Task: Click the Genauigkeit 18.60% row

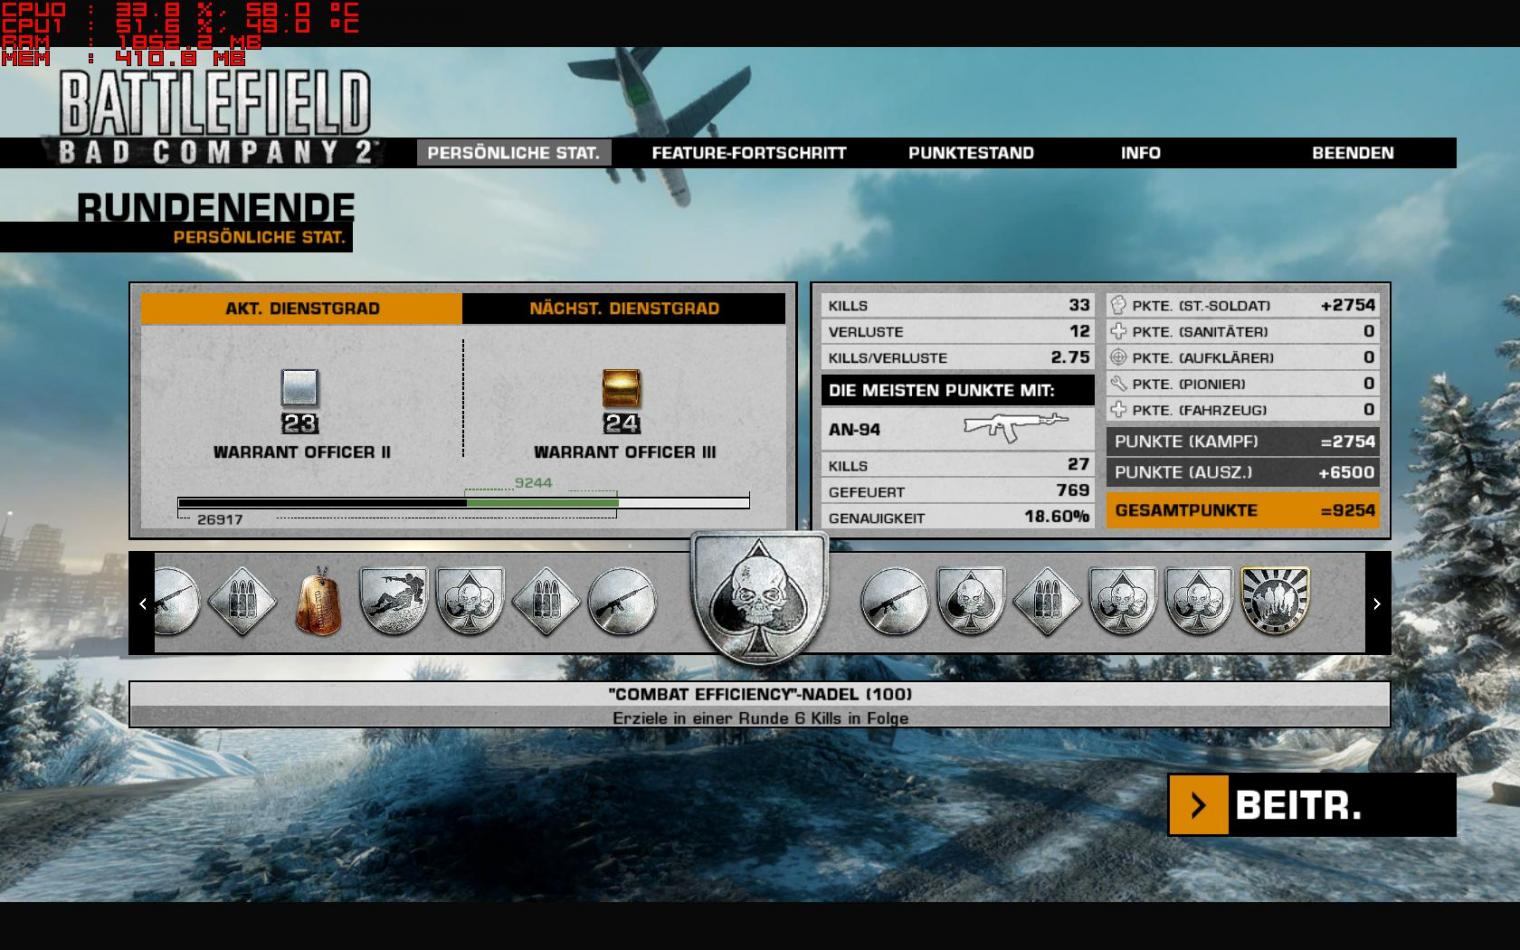Action: click(x=958, y=517)
